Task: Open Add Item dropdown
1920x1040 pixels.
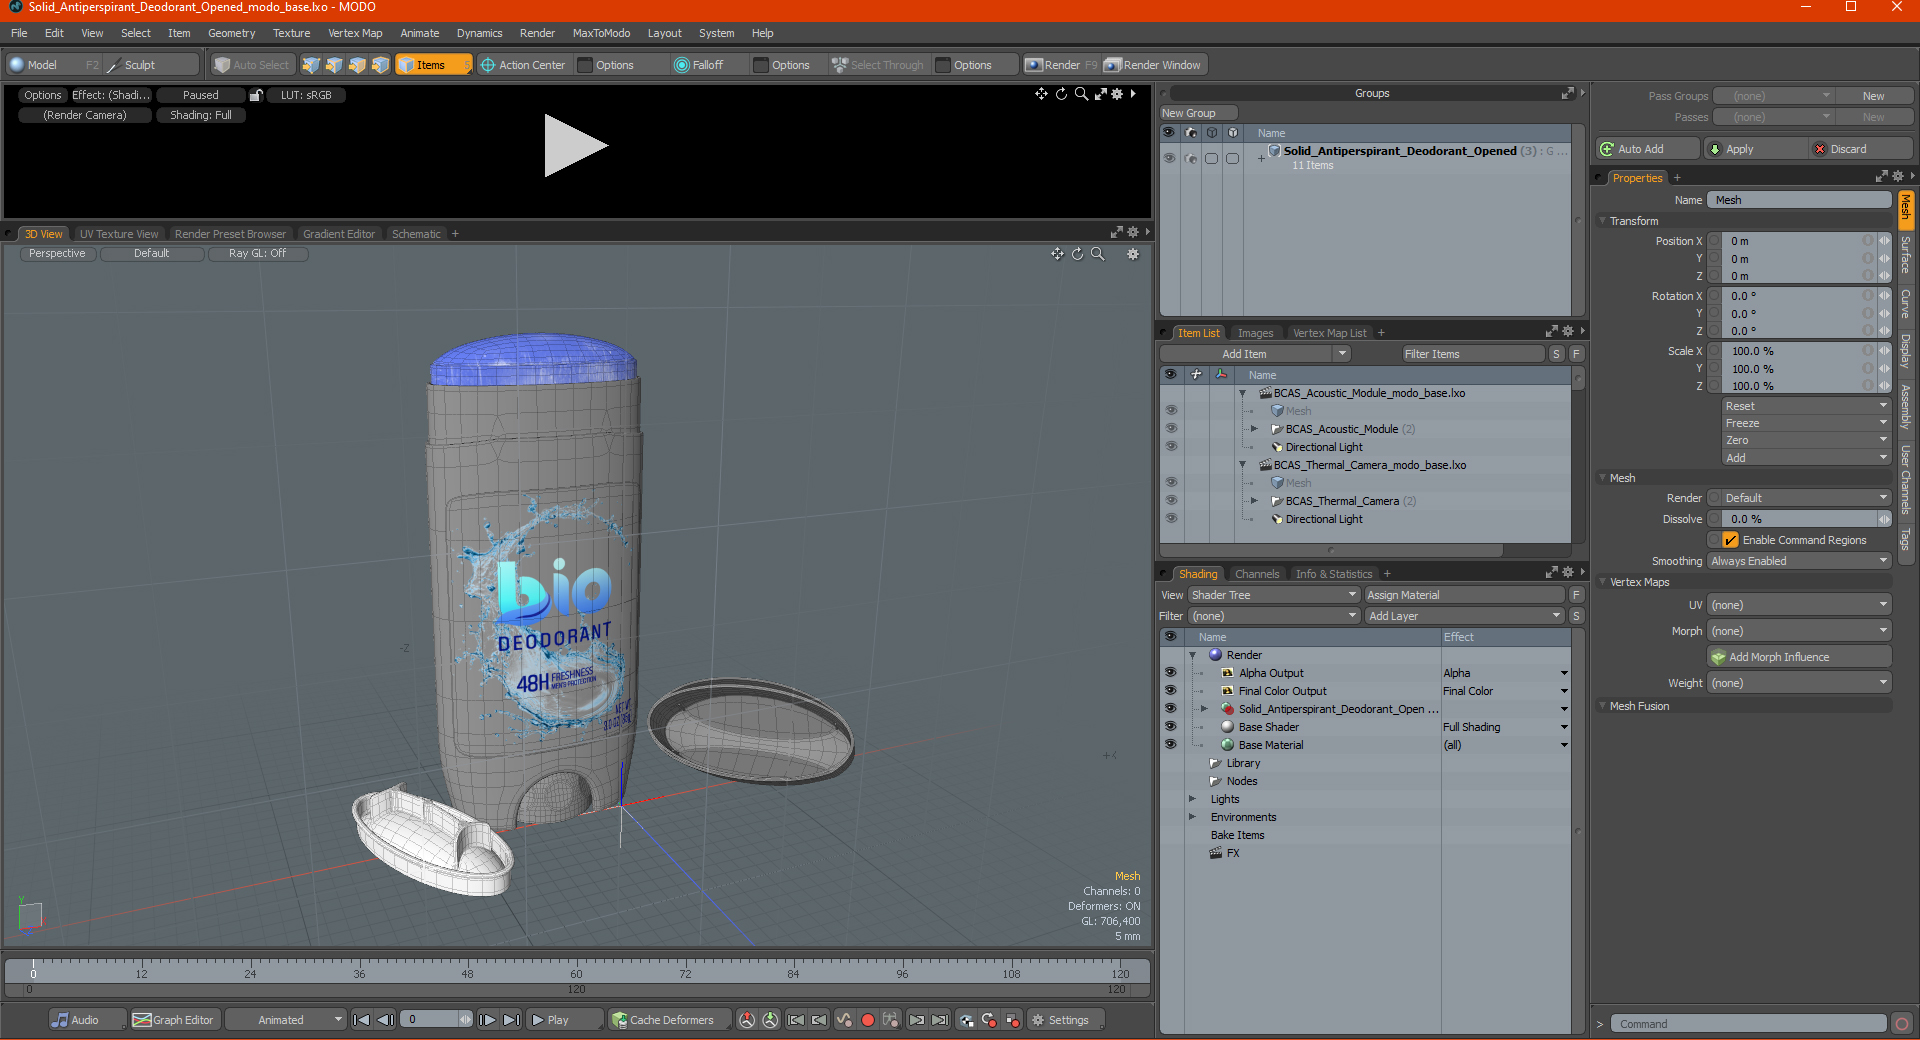Action: pos(1255,354)
